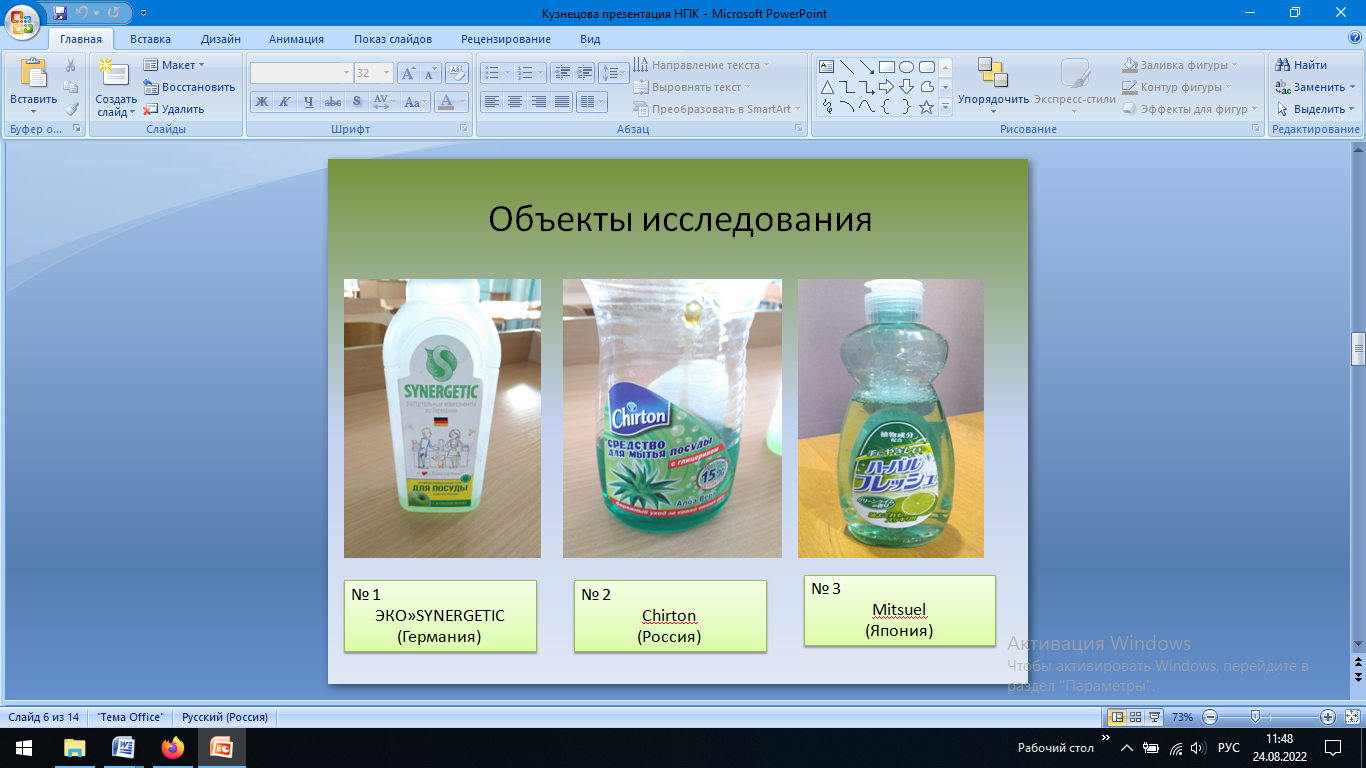Click the Copy icon in clipboard group

click(x=71, y=87)
